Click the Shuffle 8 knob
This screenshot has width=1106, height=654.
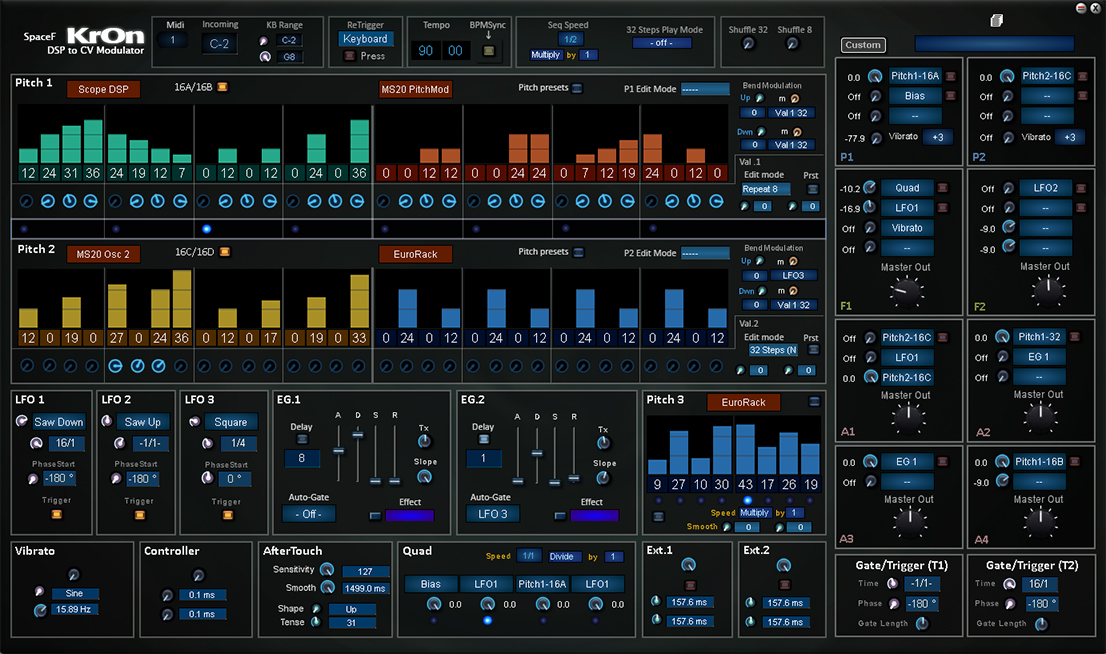[x=794, y=44]
